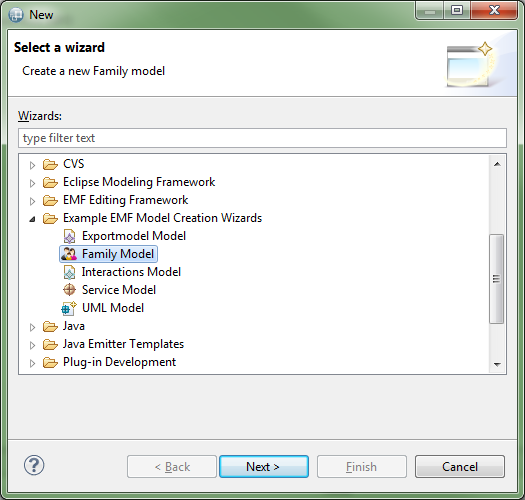The height and width of the screenshot is (500, 525).
Task: Select the Interactions Model icon
Action: pos(69,272)
